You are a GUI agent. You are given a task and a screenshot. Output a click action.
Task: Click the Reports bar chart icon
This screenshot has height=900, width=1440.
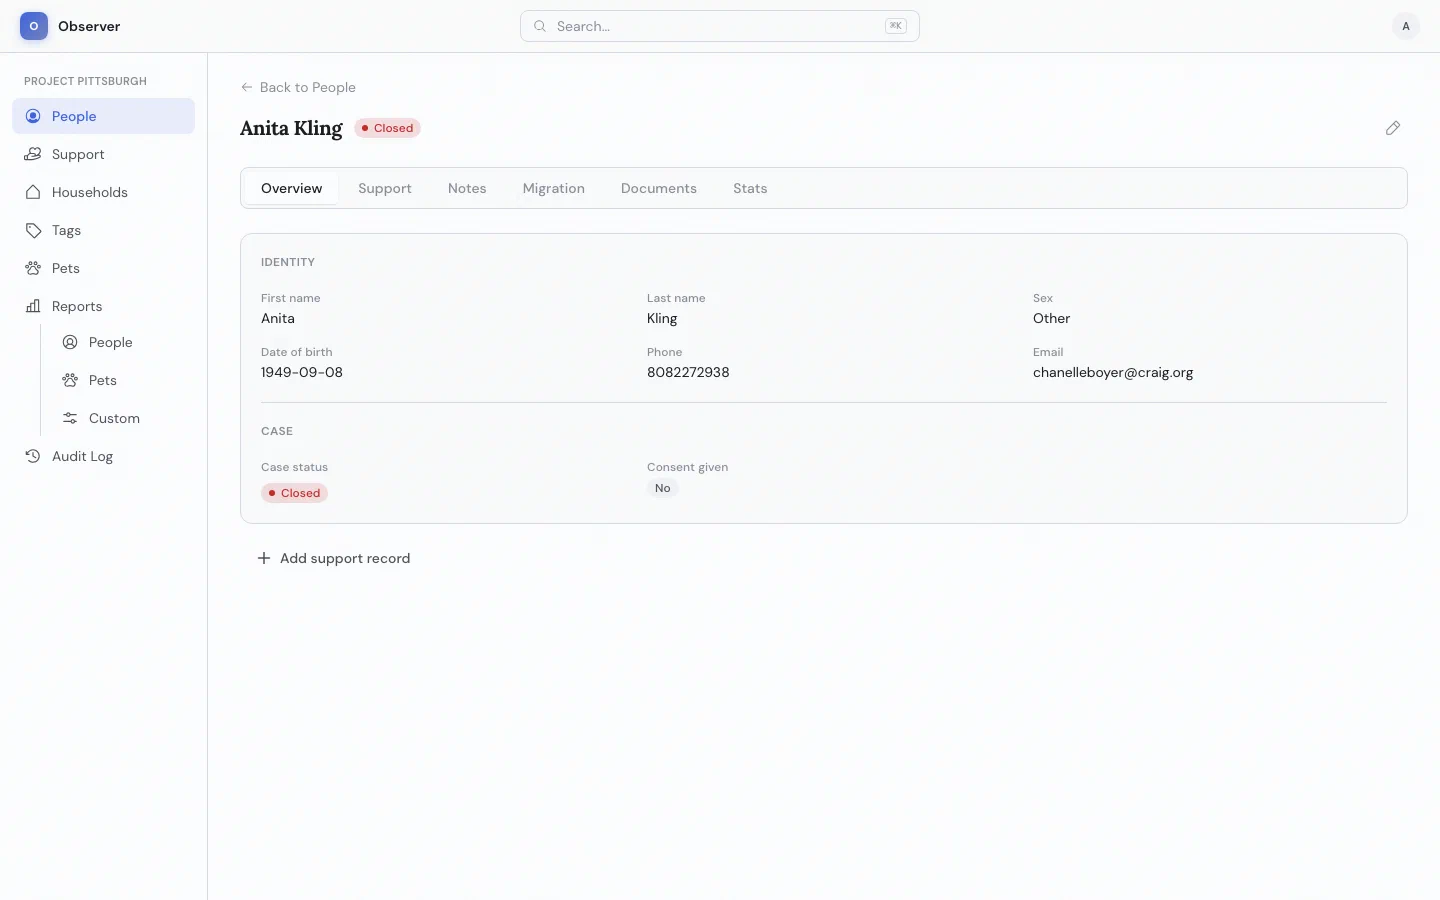pyautogui.click(x=33, y=306)
